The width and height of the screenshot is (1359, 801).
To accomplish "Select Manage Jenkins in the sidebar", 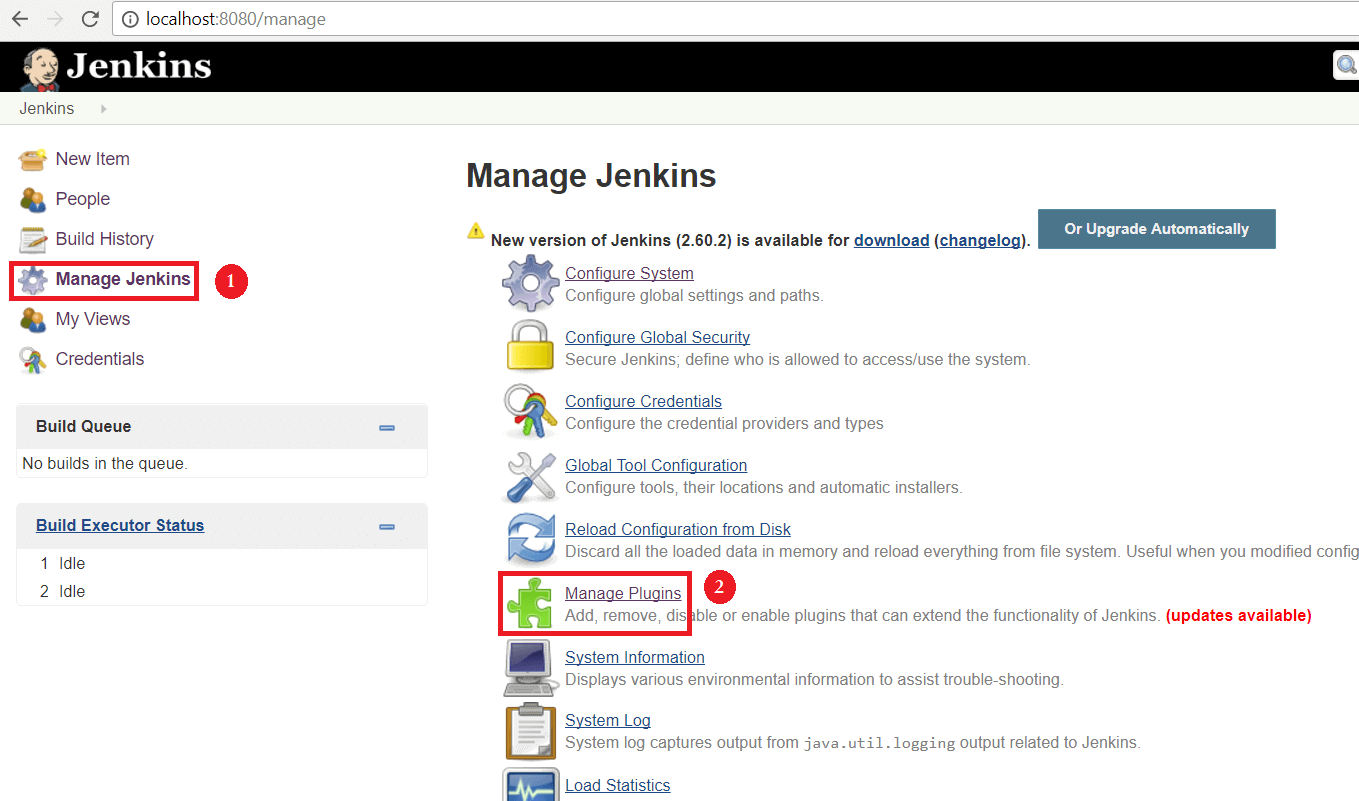I will click(123, 279).
